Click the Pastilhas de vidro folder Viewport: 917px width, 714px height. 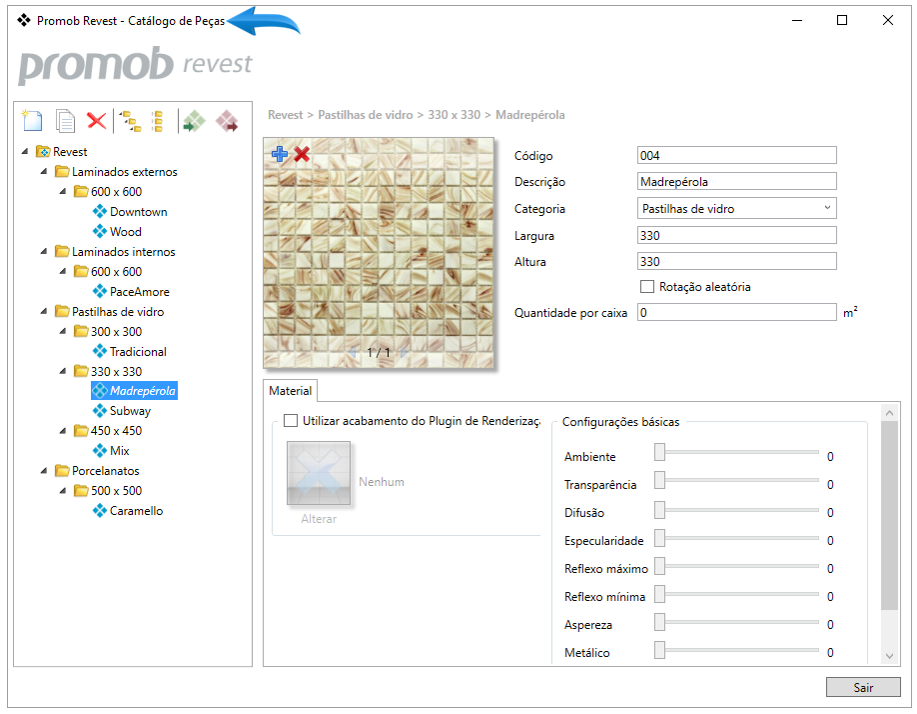tap(109, 312)
